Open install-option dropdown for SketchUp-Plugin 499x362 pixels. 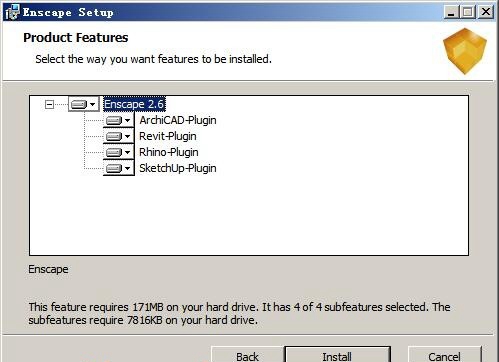(118, 168)
